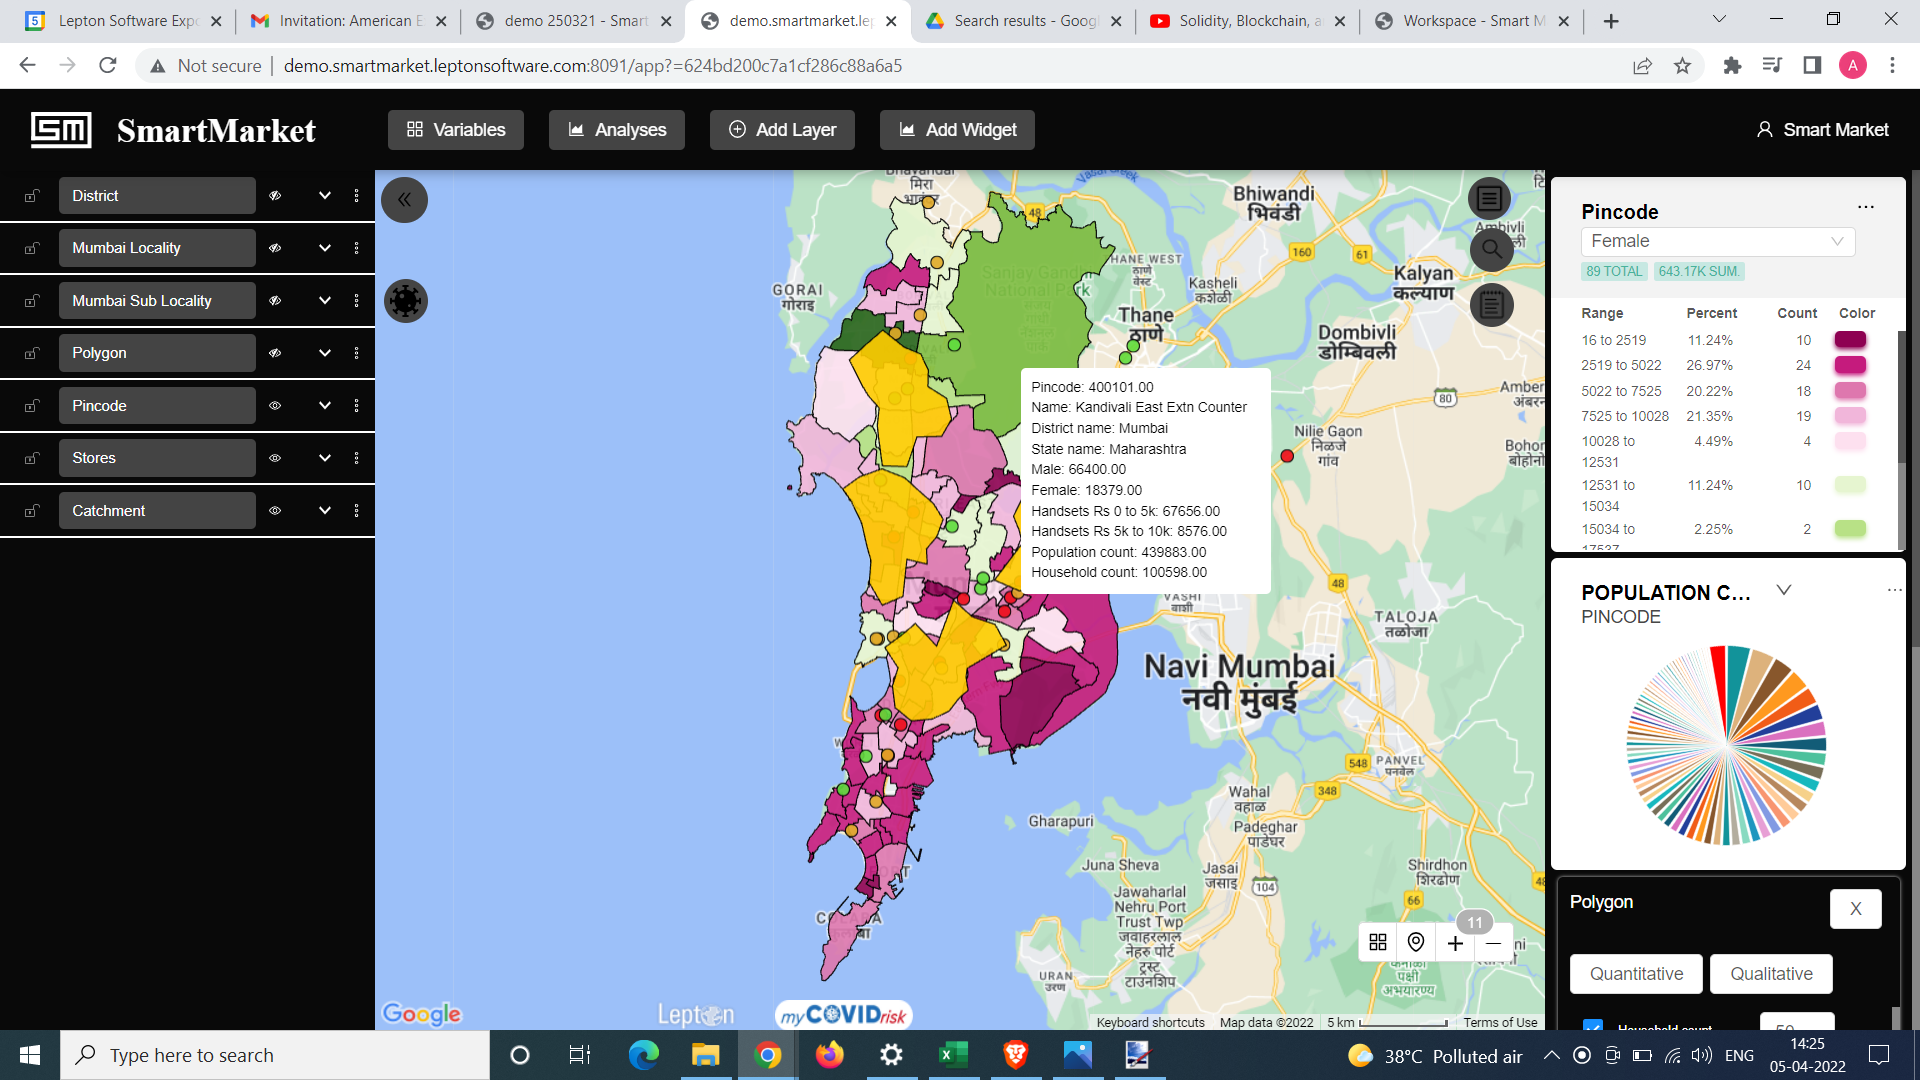Click the Quantitative button

coord(1636,974)
